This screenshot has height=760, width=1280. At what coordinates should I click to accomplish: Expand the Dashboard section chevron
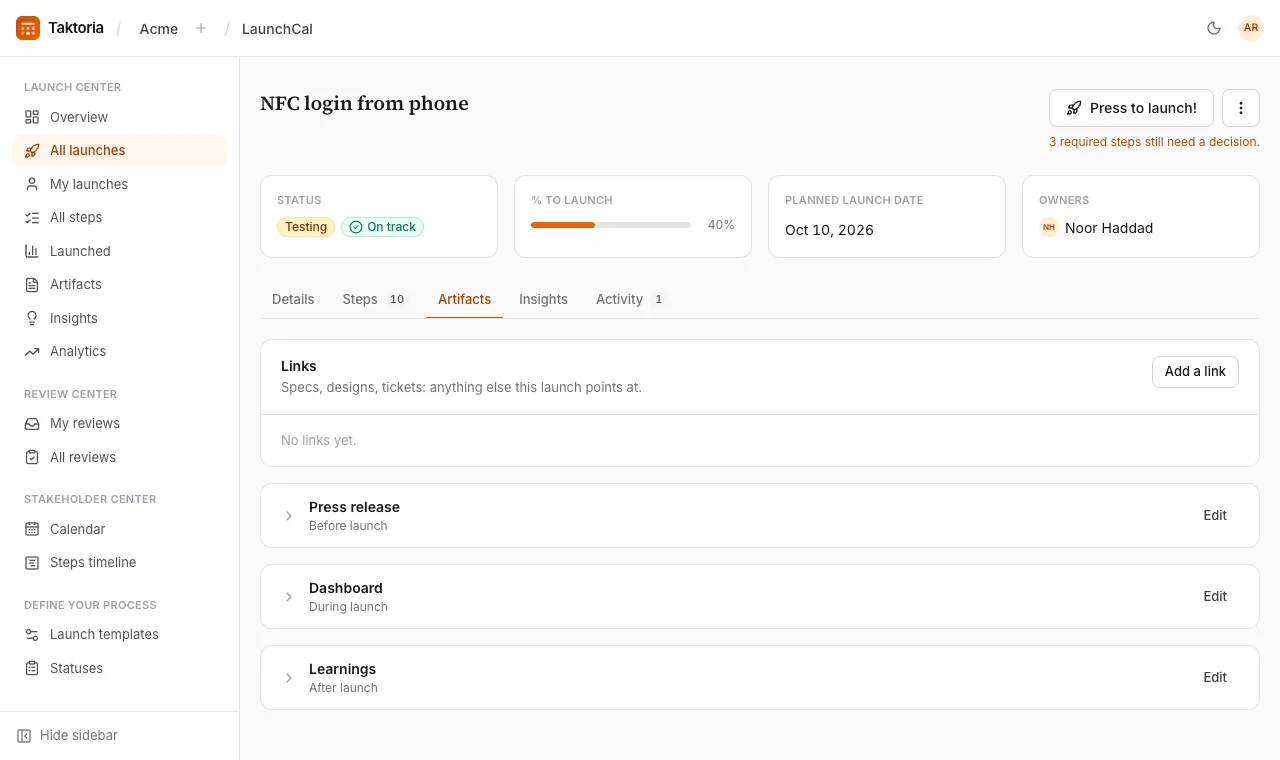pos(289,597)
